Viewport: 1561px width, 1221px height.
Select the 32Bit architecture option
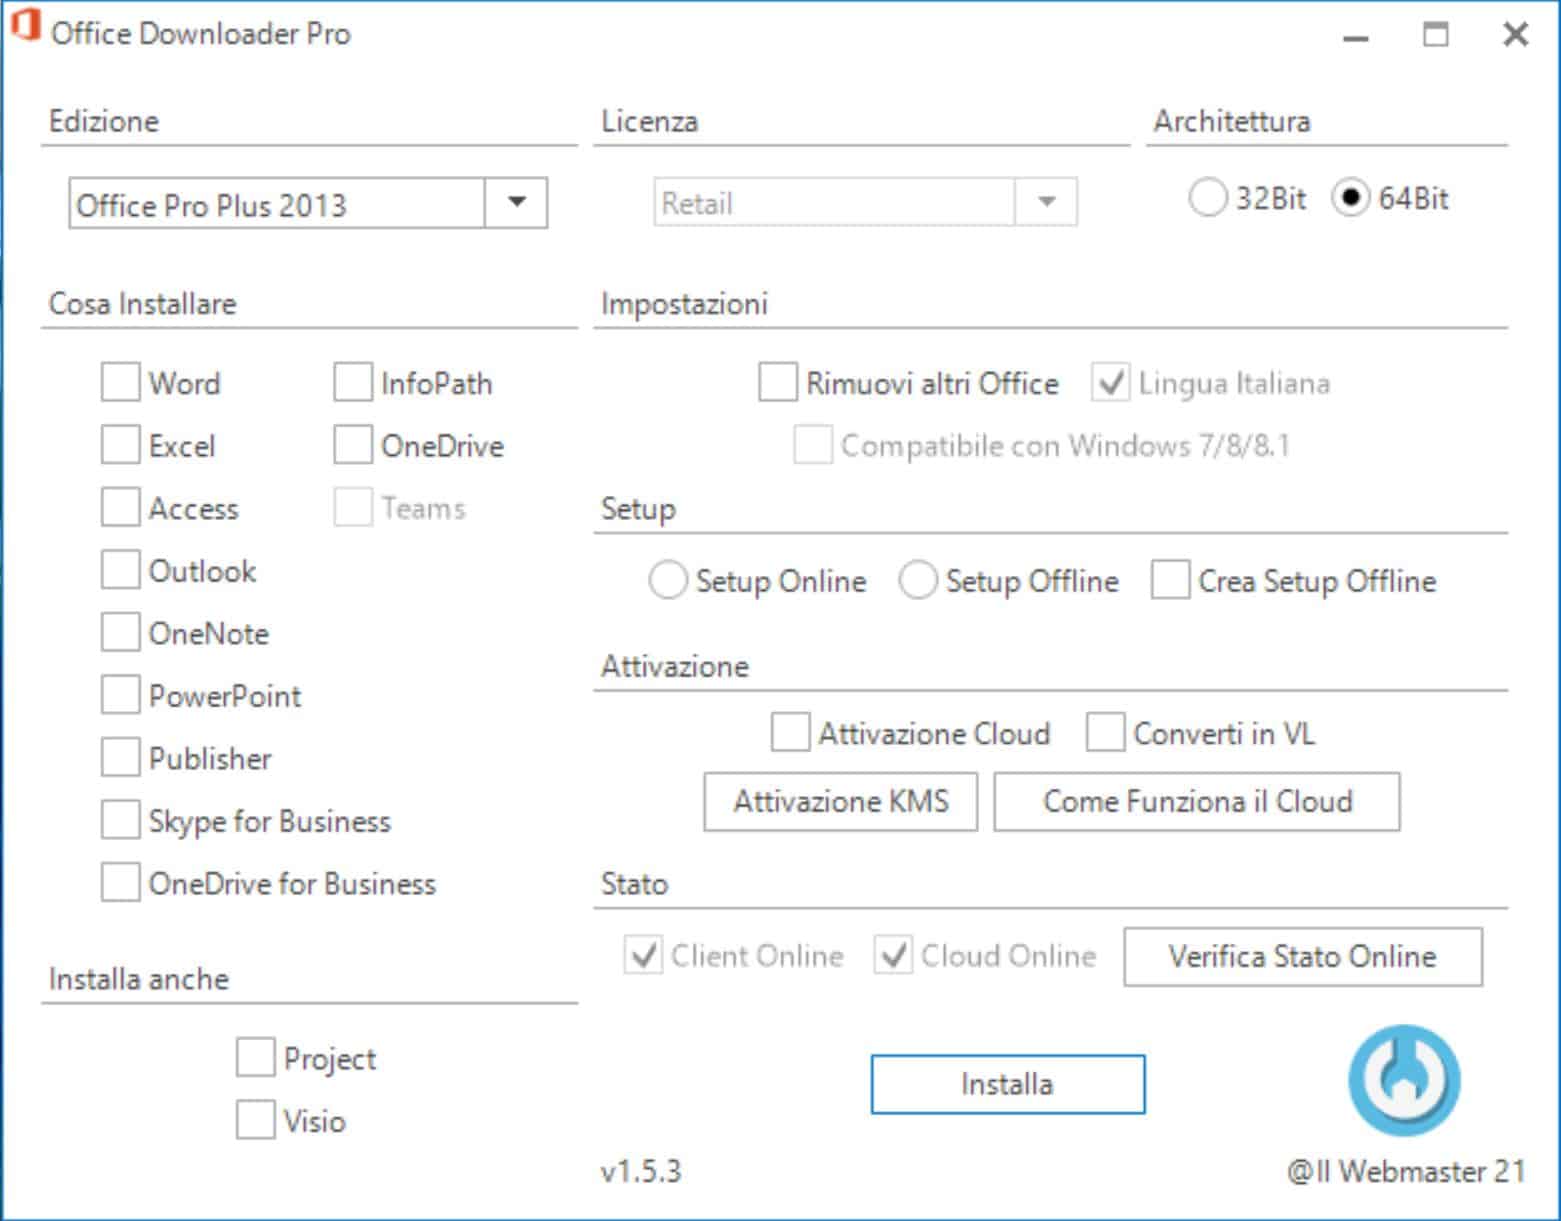tap(1207, 198)
